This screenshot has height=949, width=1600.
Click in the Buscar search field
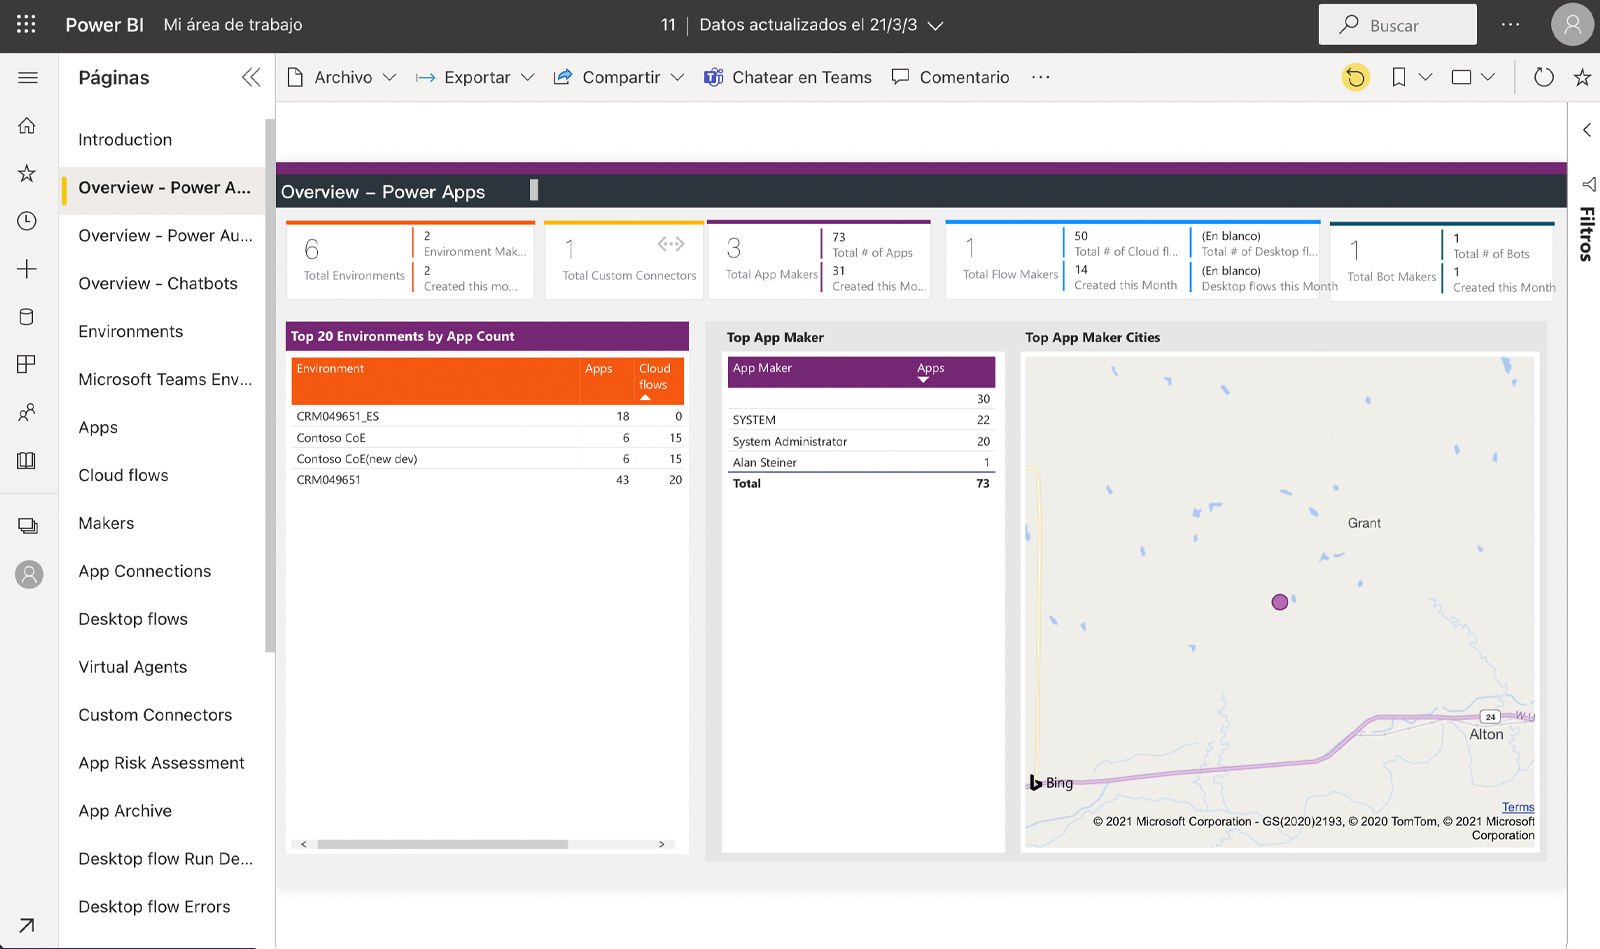1397,25
